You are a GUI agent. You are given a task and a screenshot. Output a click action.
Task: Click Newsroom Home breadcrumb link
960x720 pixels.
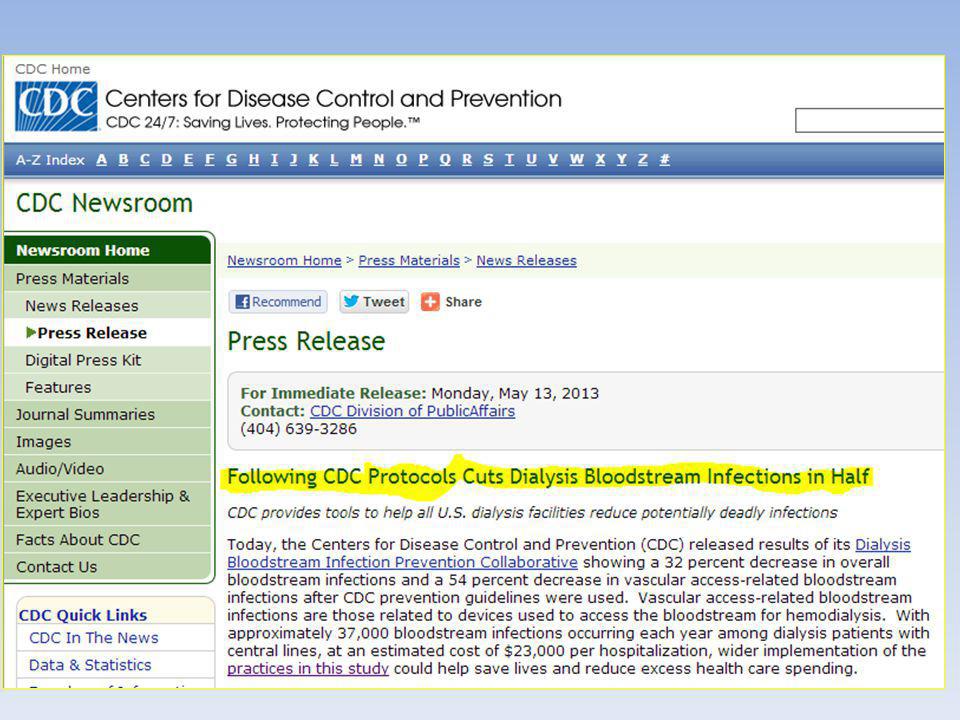tap(284, 260)
